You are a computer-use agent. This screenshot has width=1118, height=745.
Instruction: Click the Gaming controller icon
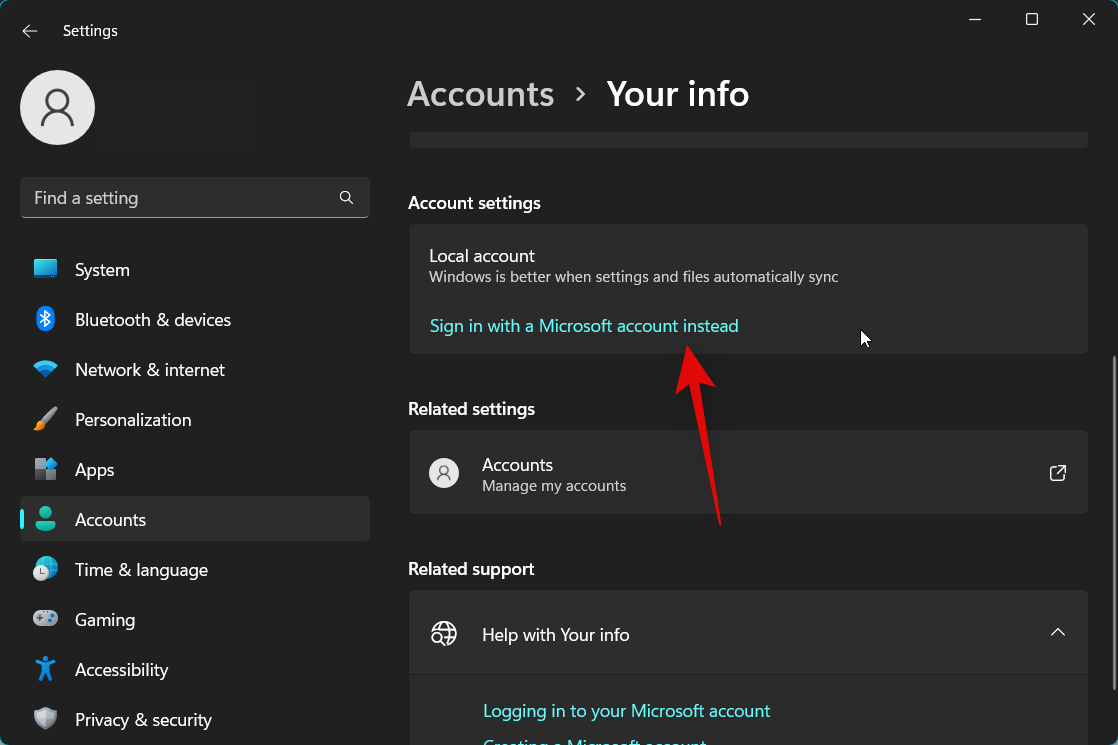46,619
